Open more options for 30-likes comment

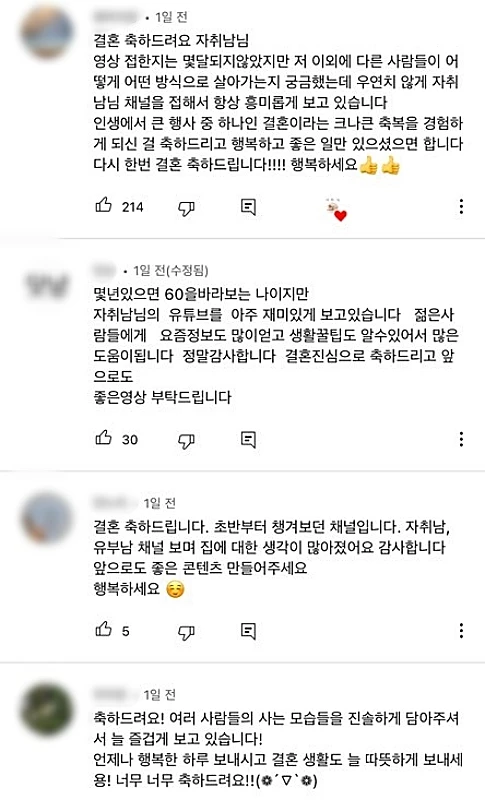pyautogui.click(x=461, y=439)
